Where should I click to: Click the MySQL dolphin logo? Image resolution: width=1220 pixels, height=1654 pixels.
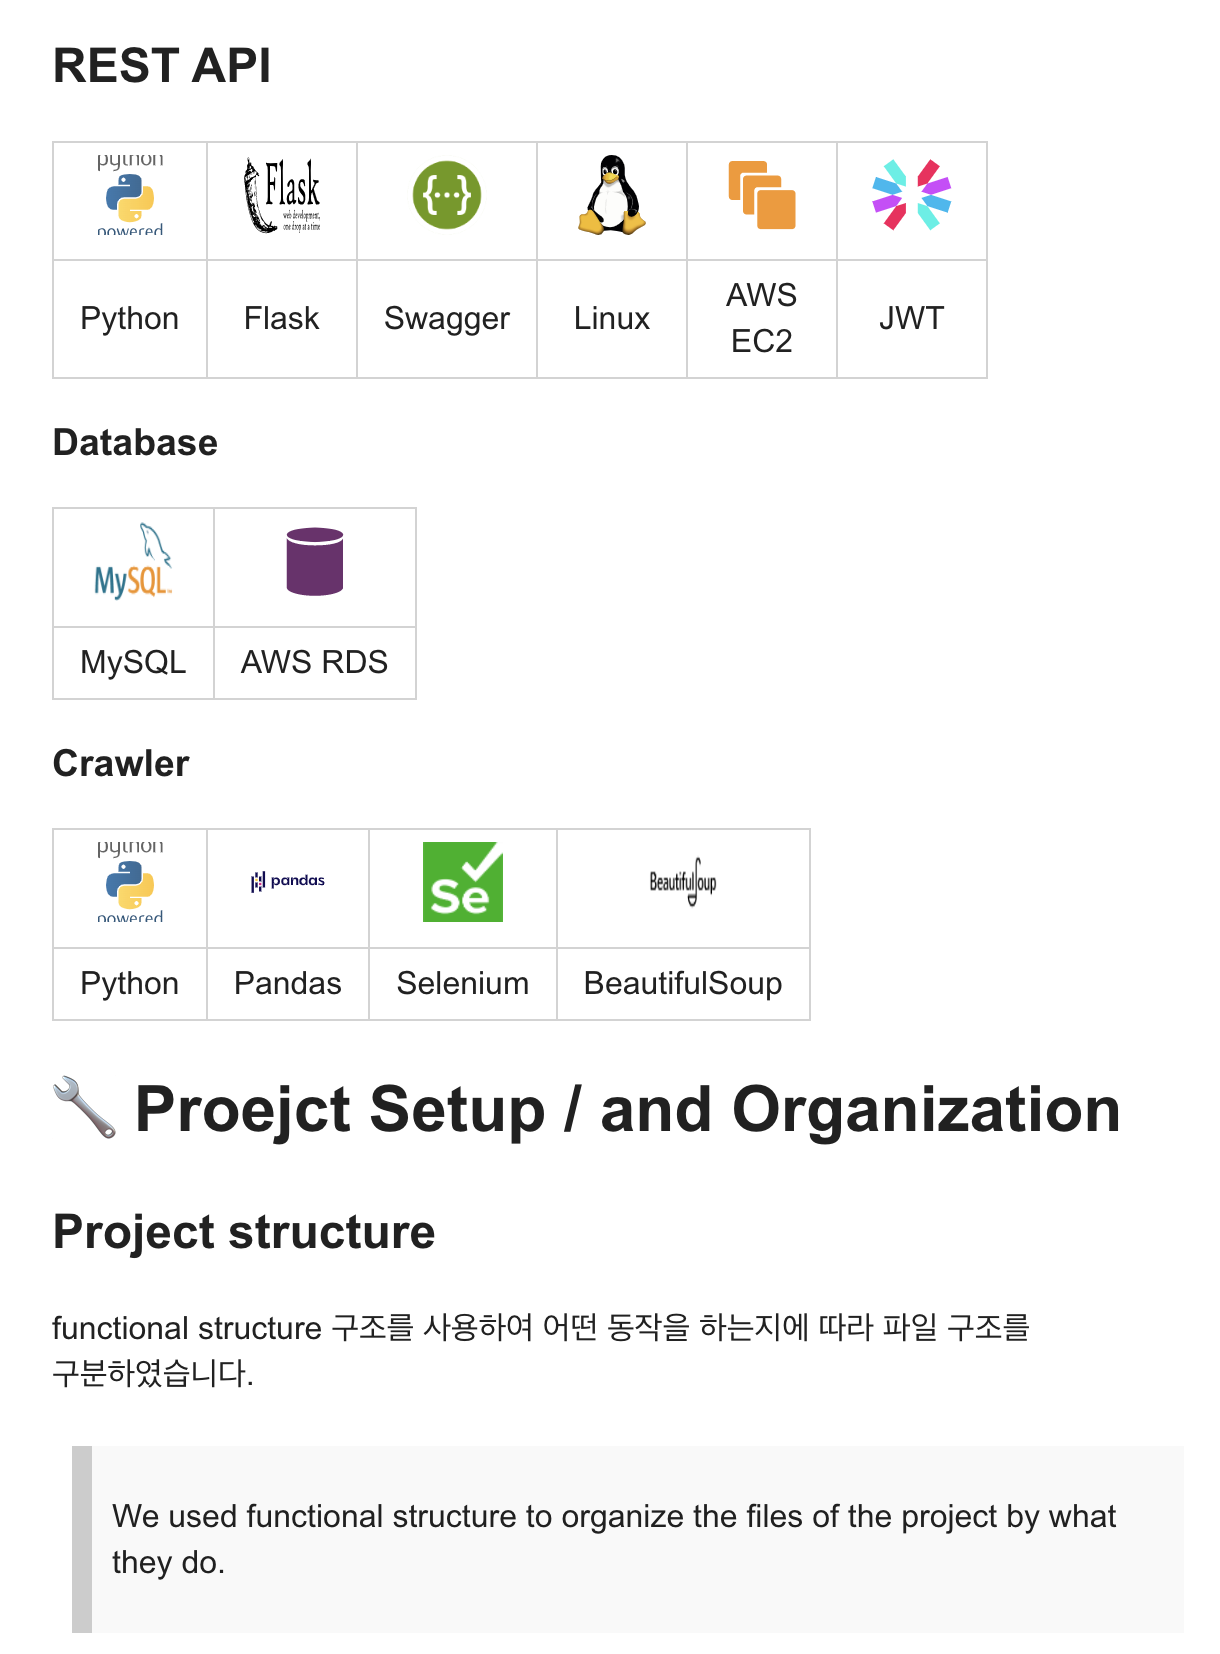tap(133, 561)
